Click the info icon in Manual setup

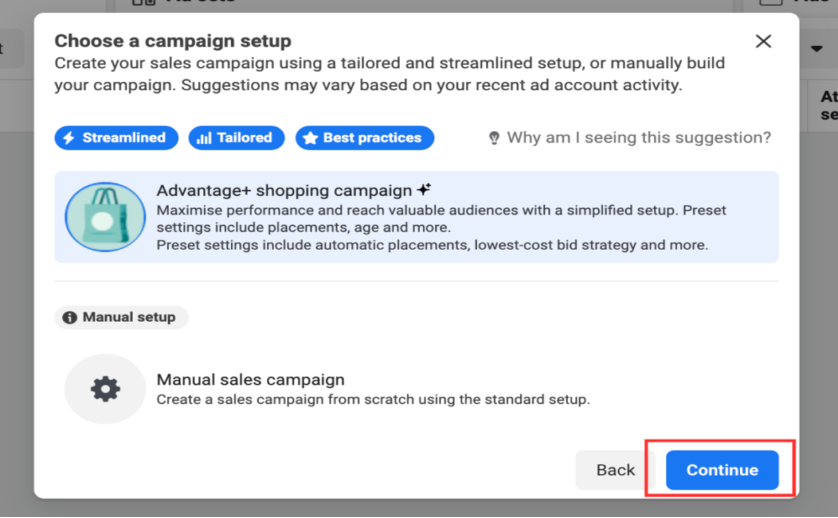[69, 317]
